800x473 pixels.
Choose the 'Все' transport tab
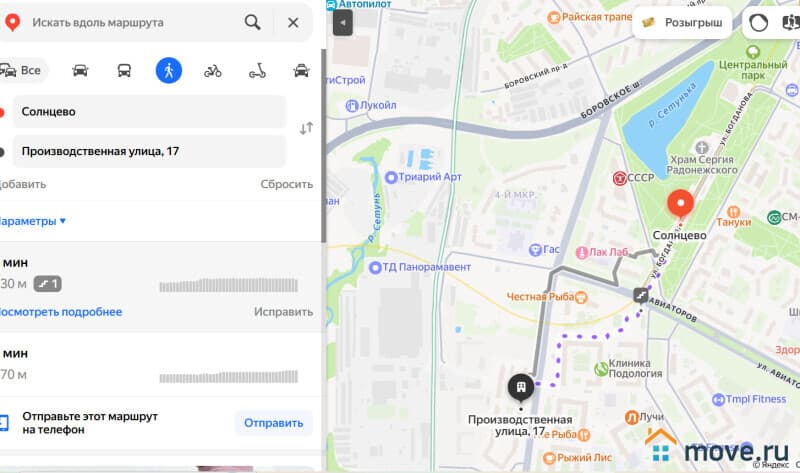(x=22, y=70)
